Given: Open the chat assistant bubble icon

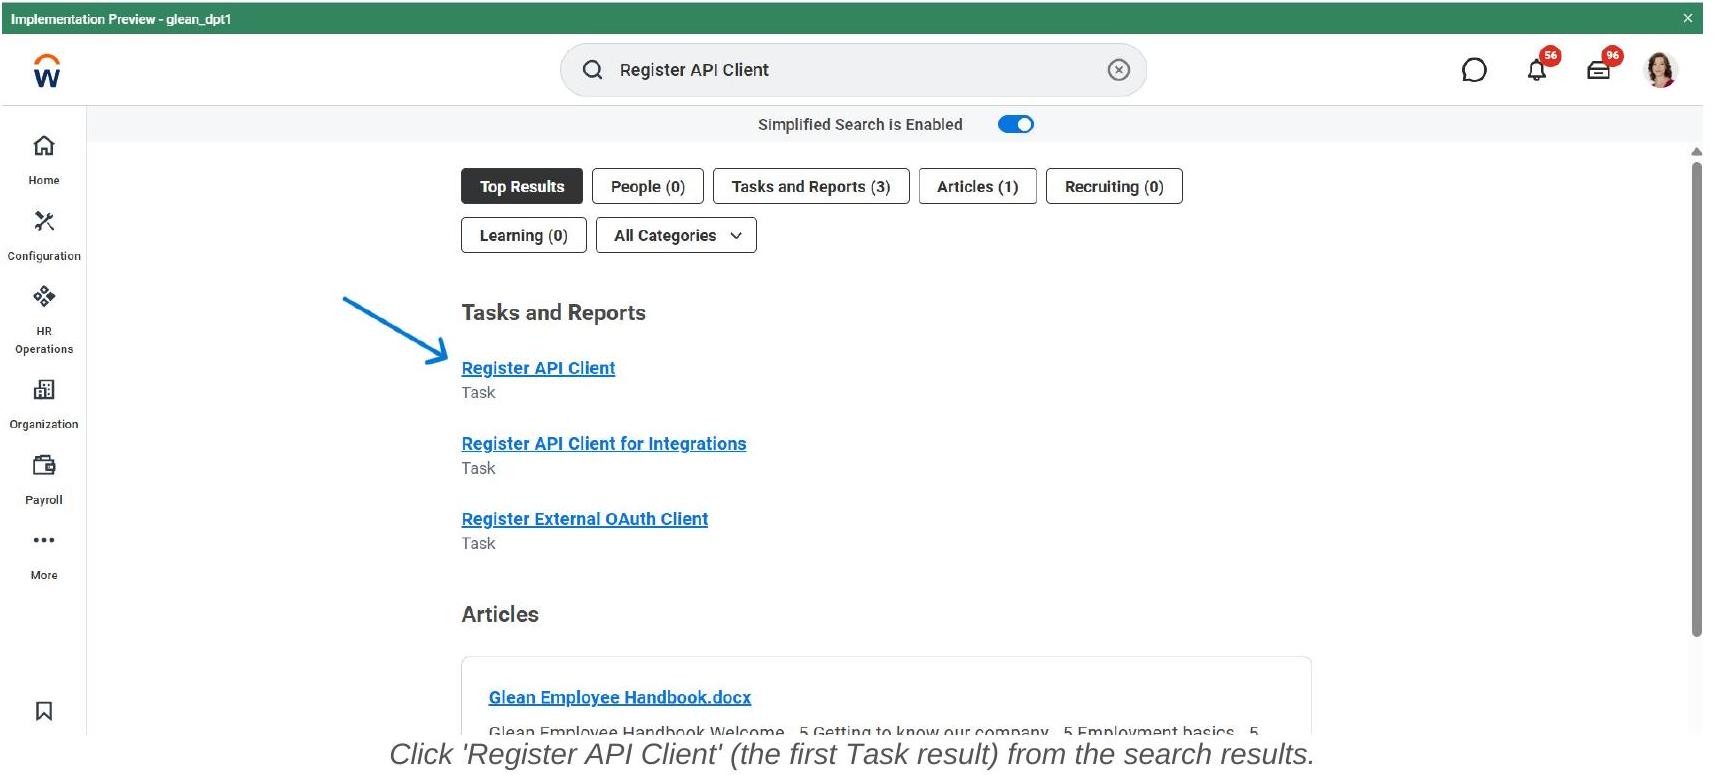Looking at the screenshot, I should [x=1474, y=70].
